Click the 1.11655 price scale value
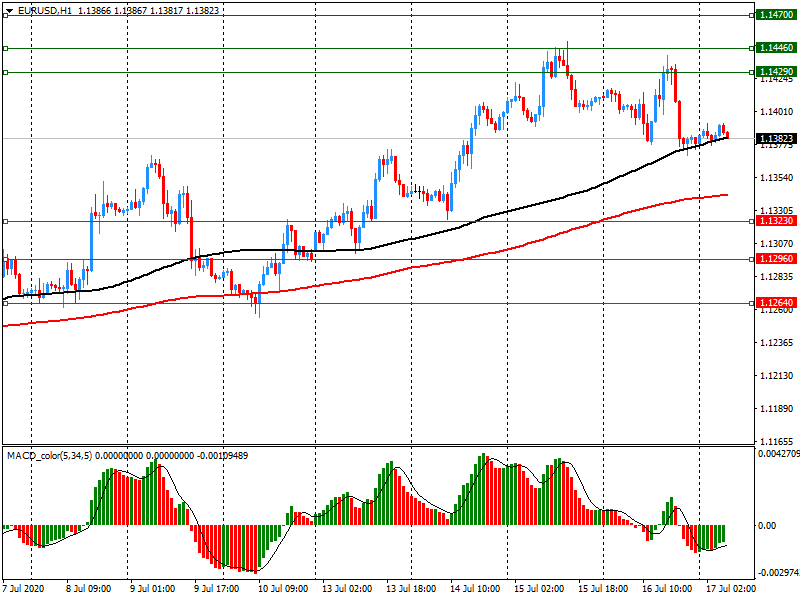 tap(777, 442)
